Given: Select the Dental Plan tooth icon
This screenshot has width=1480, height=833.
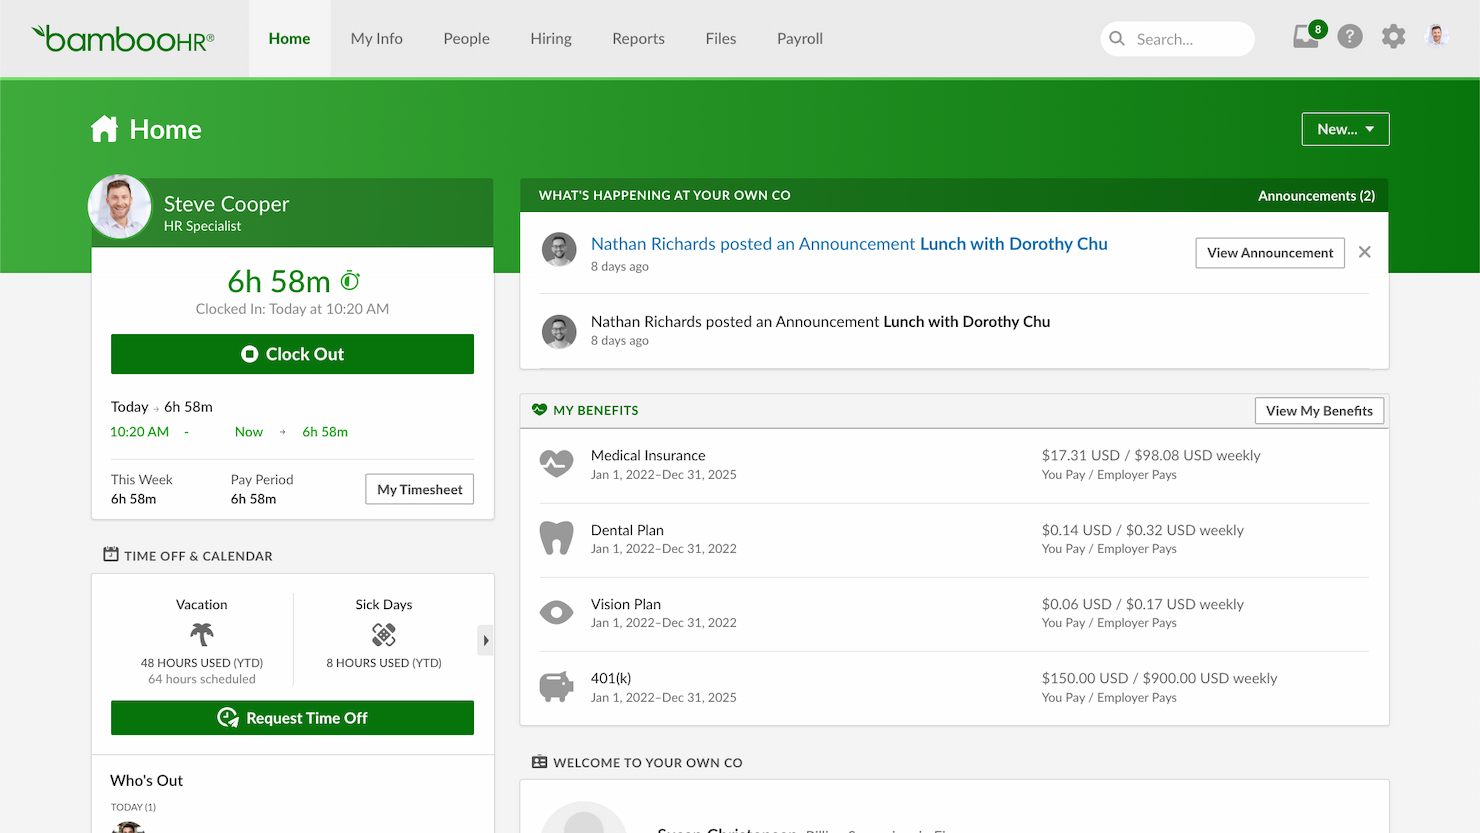Looking at the screenshot, I should [556, 538].
